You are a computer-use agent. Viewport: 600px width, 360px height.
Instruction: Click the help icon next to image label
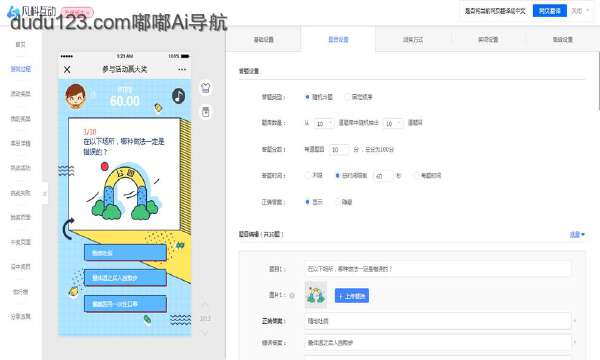[292, 295]
